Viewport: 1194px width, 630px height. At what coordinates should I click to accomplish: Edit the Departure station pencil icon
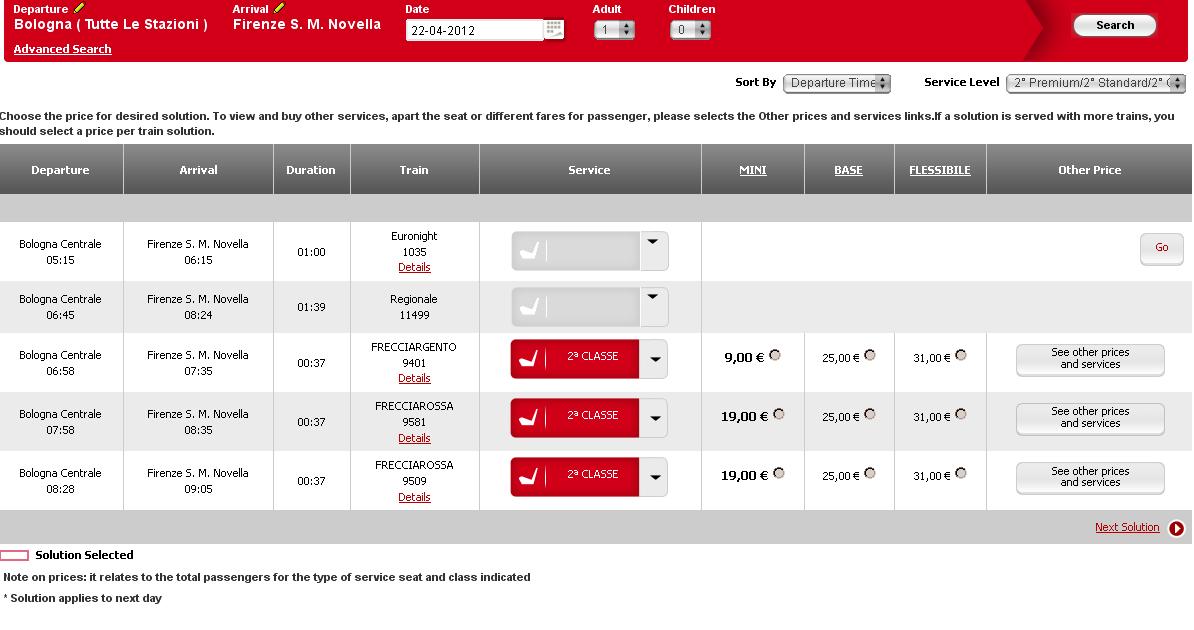tap(79, 8)
